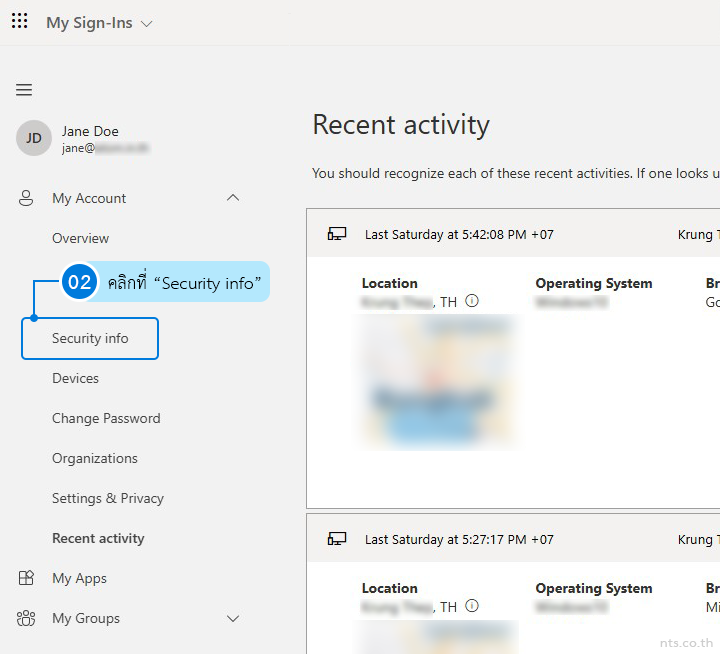Select Recent activity in sidebar
This screenshot has width=720, height=654.
pos(98,538)
